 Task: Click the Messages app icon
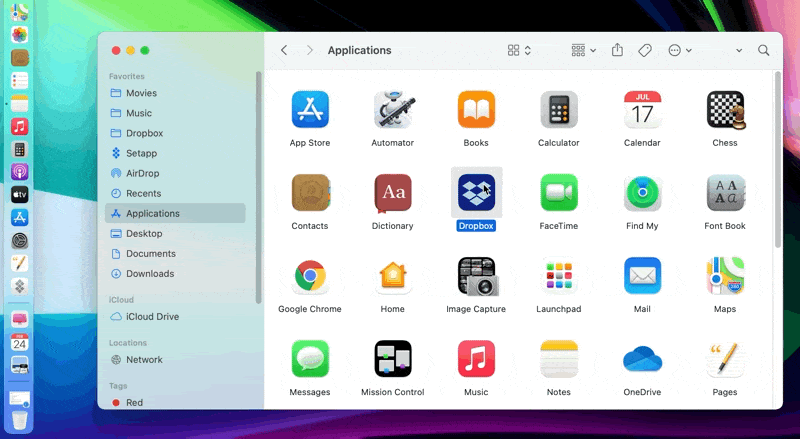310,359
